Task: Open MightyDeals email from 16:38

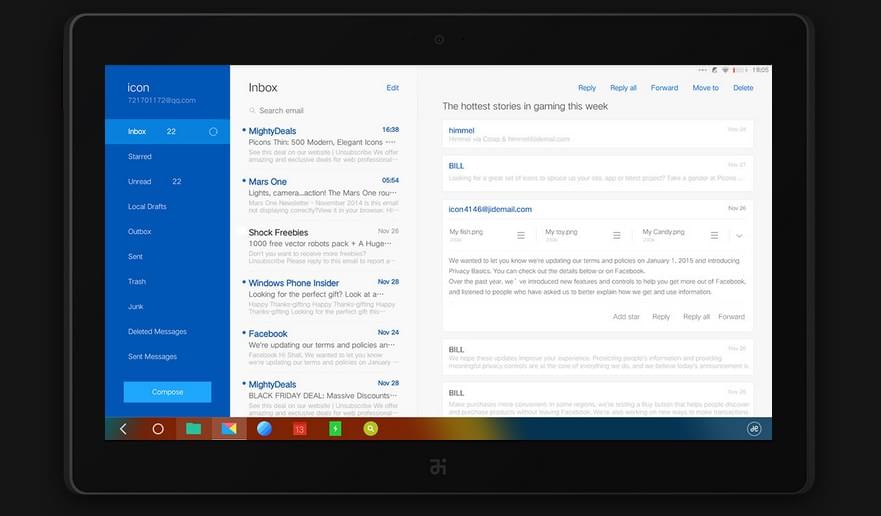Action: (x=324, y=145)
